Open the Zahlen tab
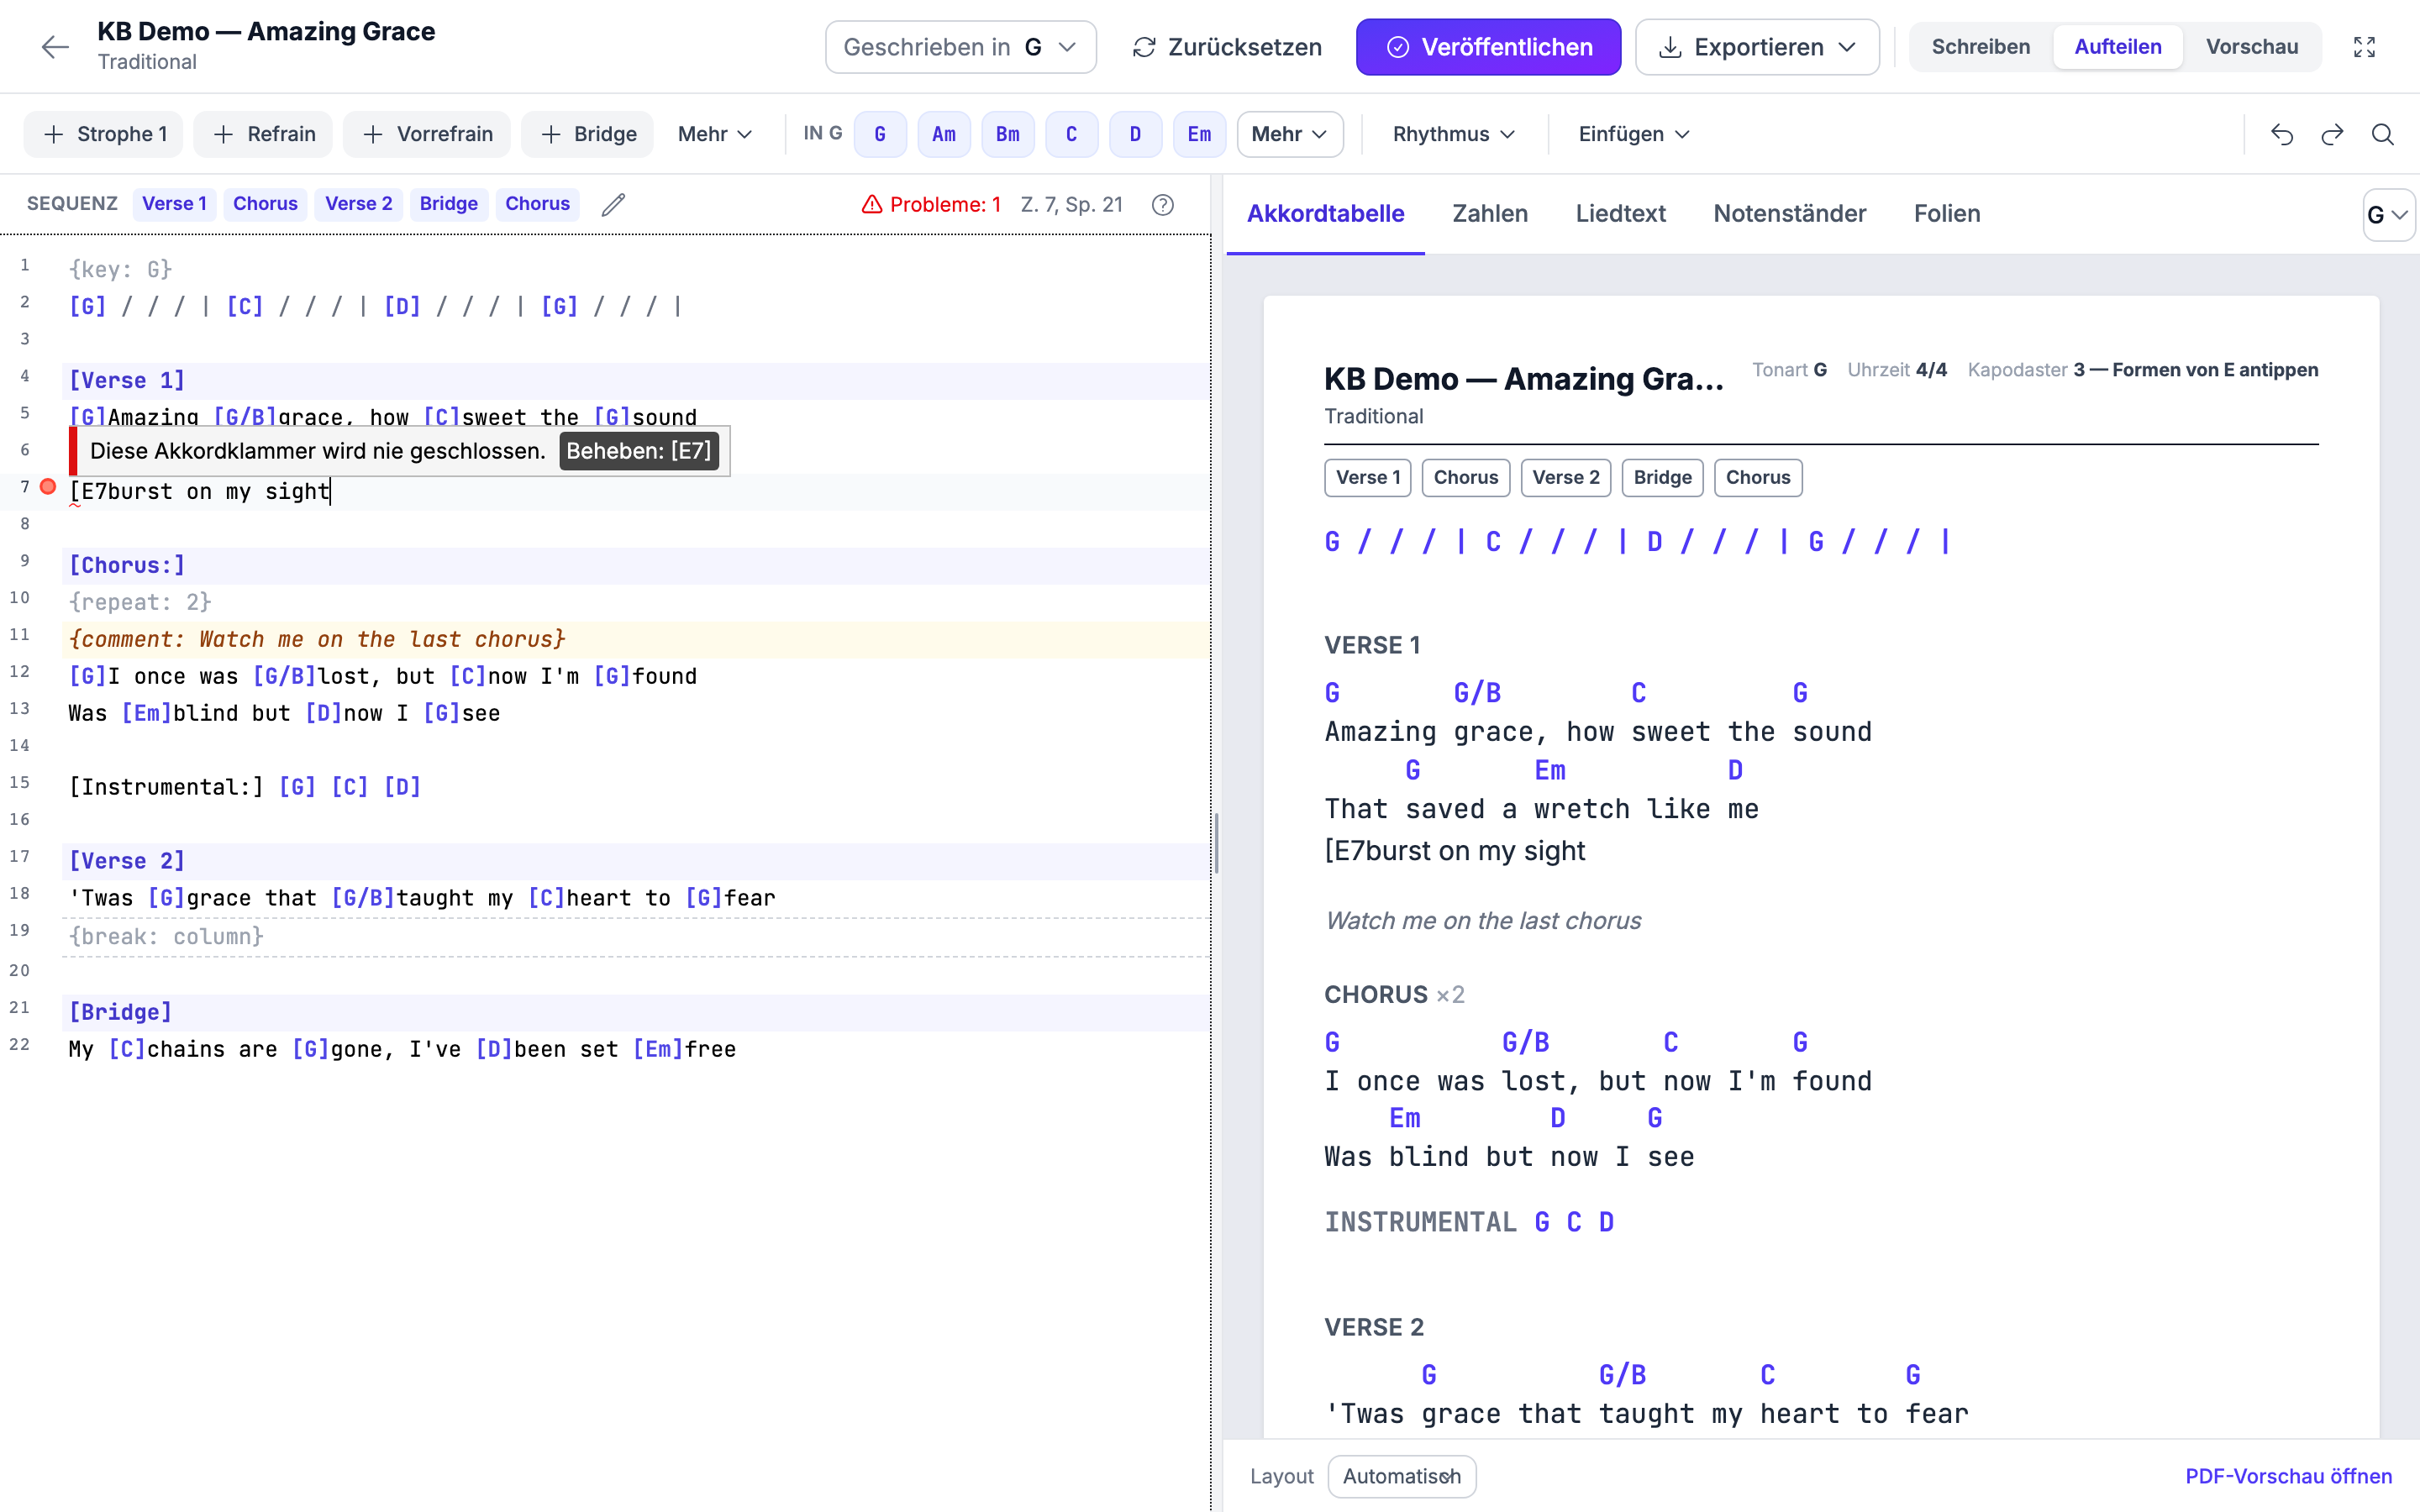The height and width of the screenshot is (1512, 2420). tap(1489, 214)
